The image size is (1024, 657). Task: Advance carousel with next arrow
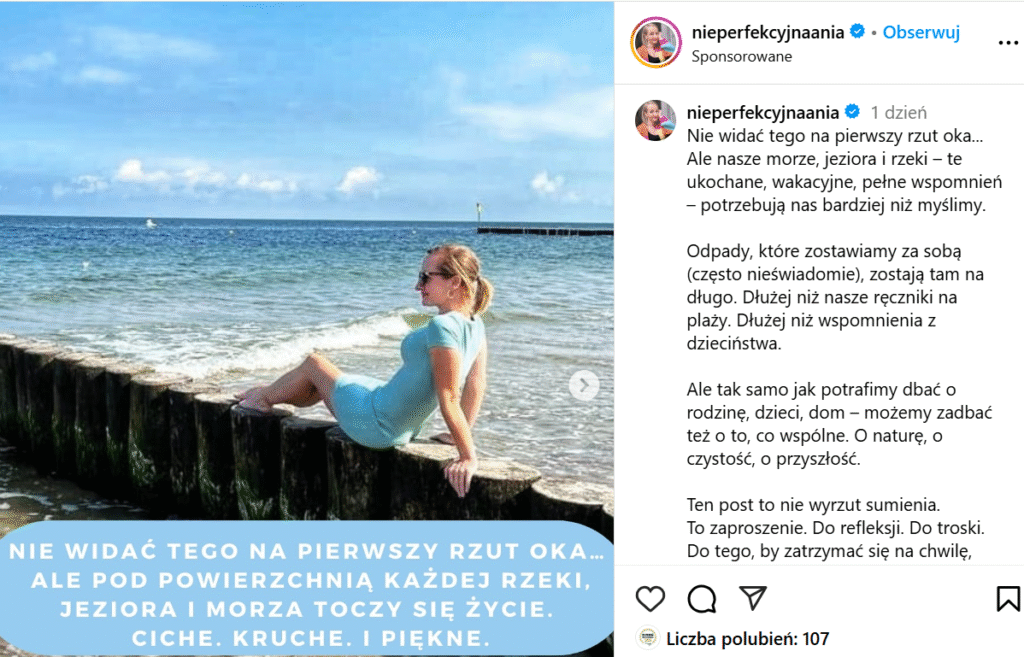[x=584, y=385]
